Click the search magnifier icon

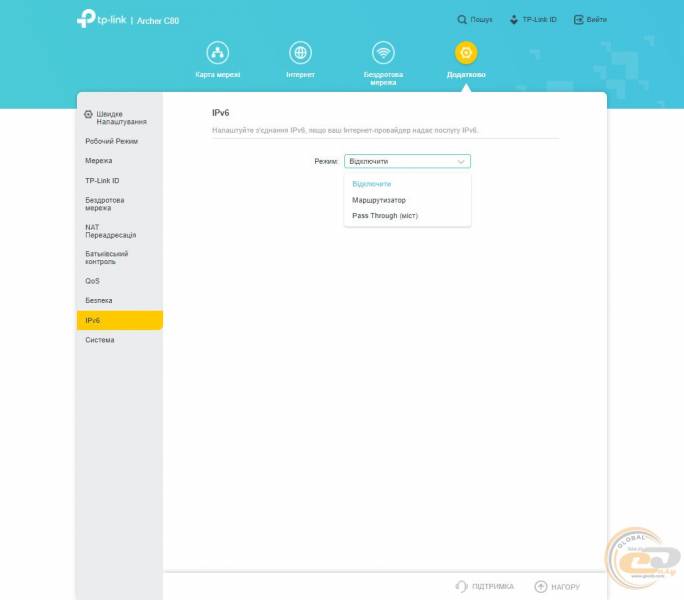[462, 20]
